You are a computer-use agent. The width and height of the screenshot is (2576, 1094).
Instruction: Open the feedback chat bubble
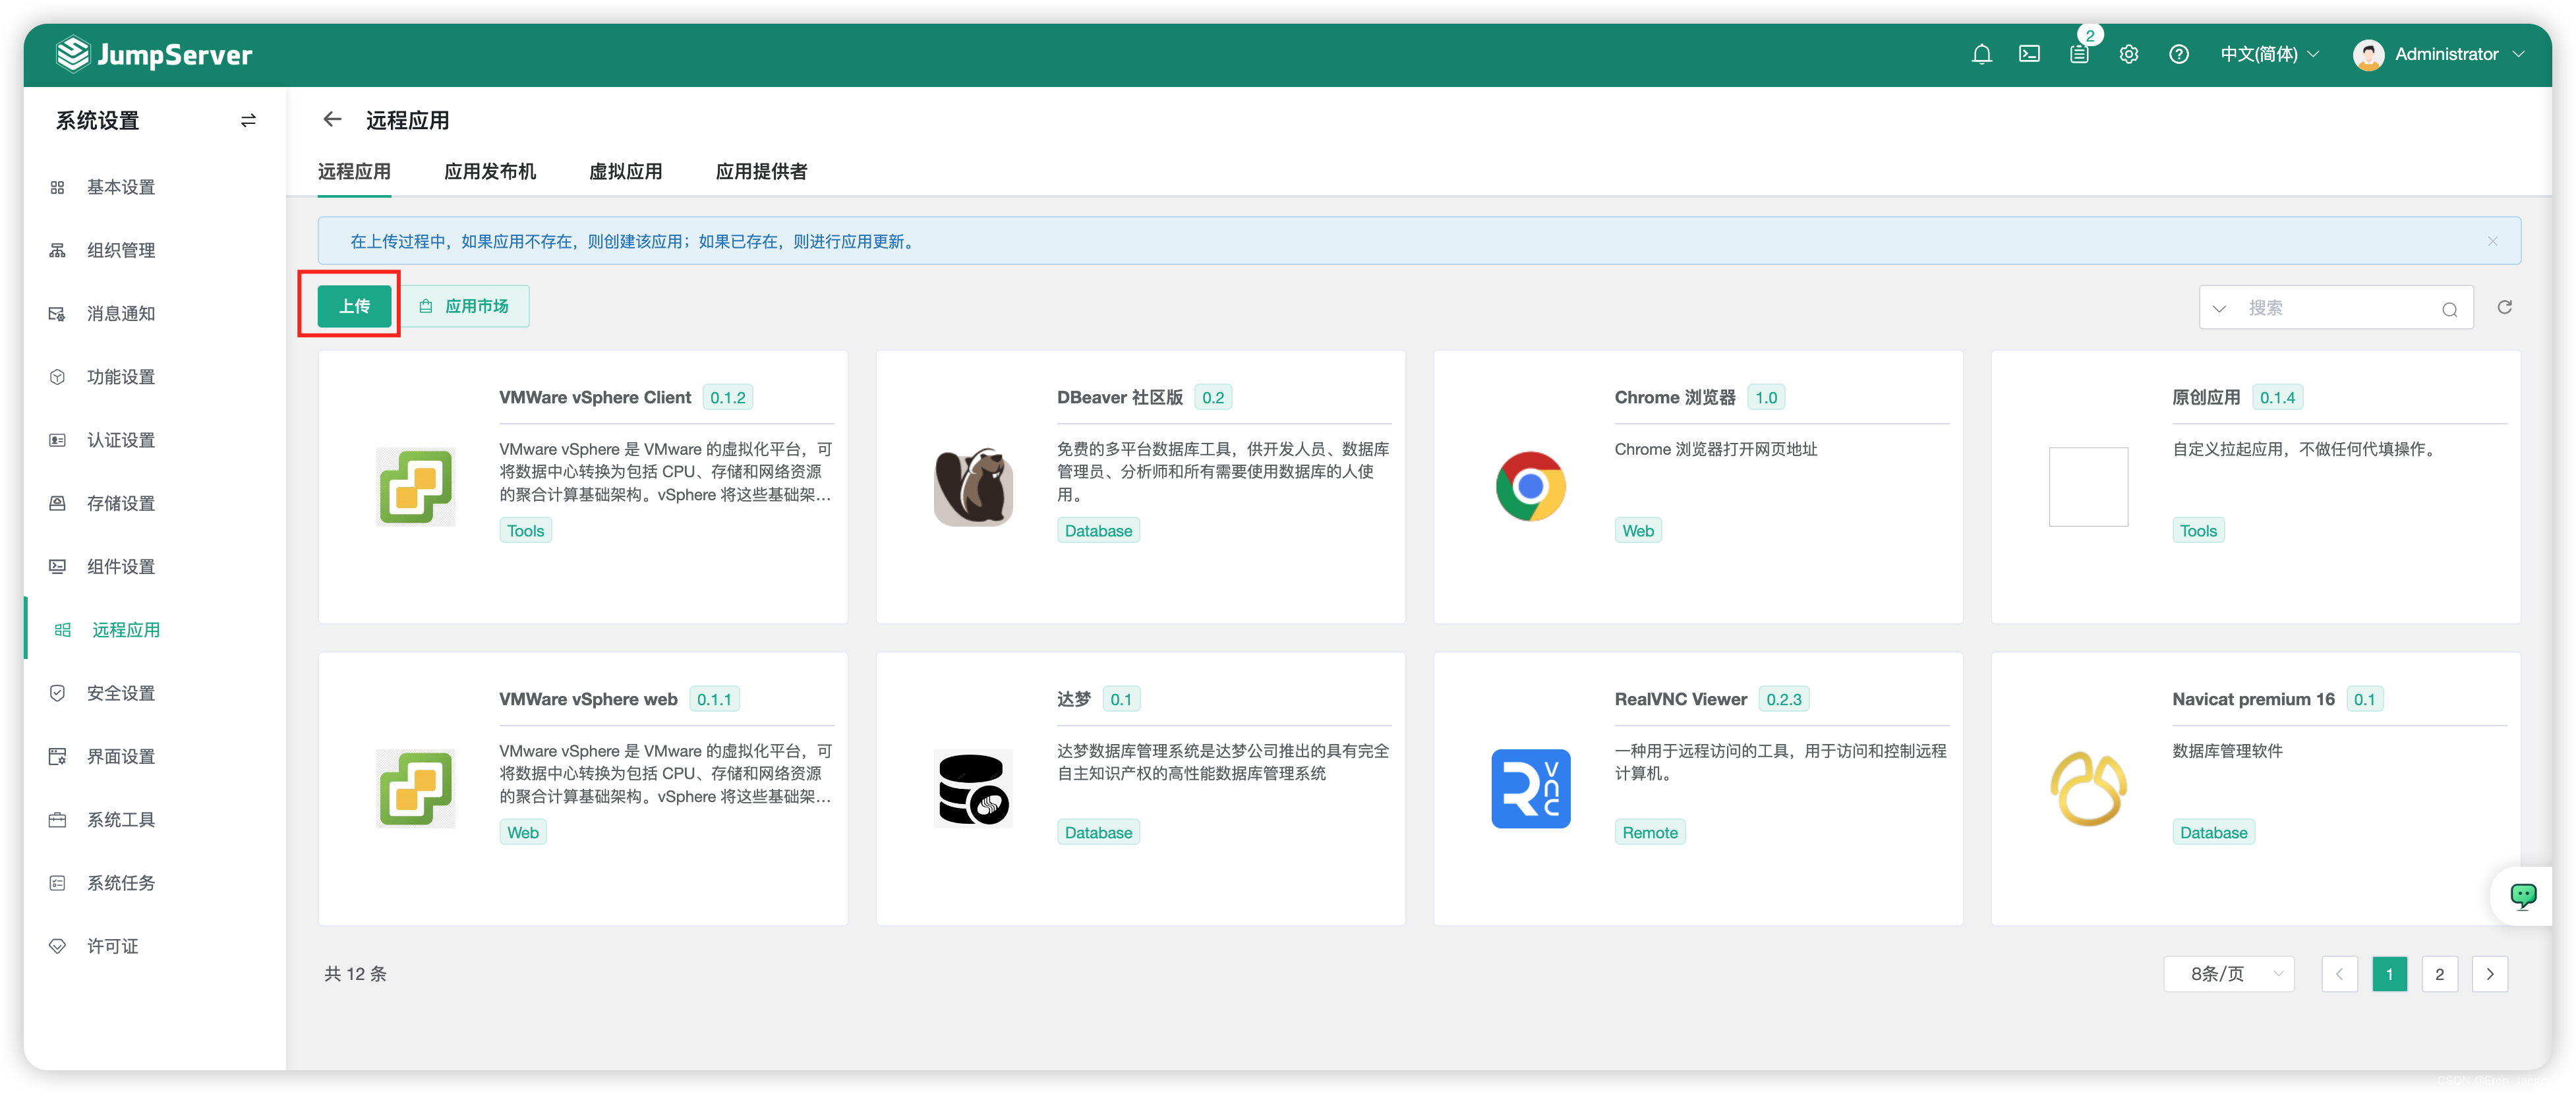2523,895
